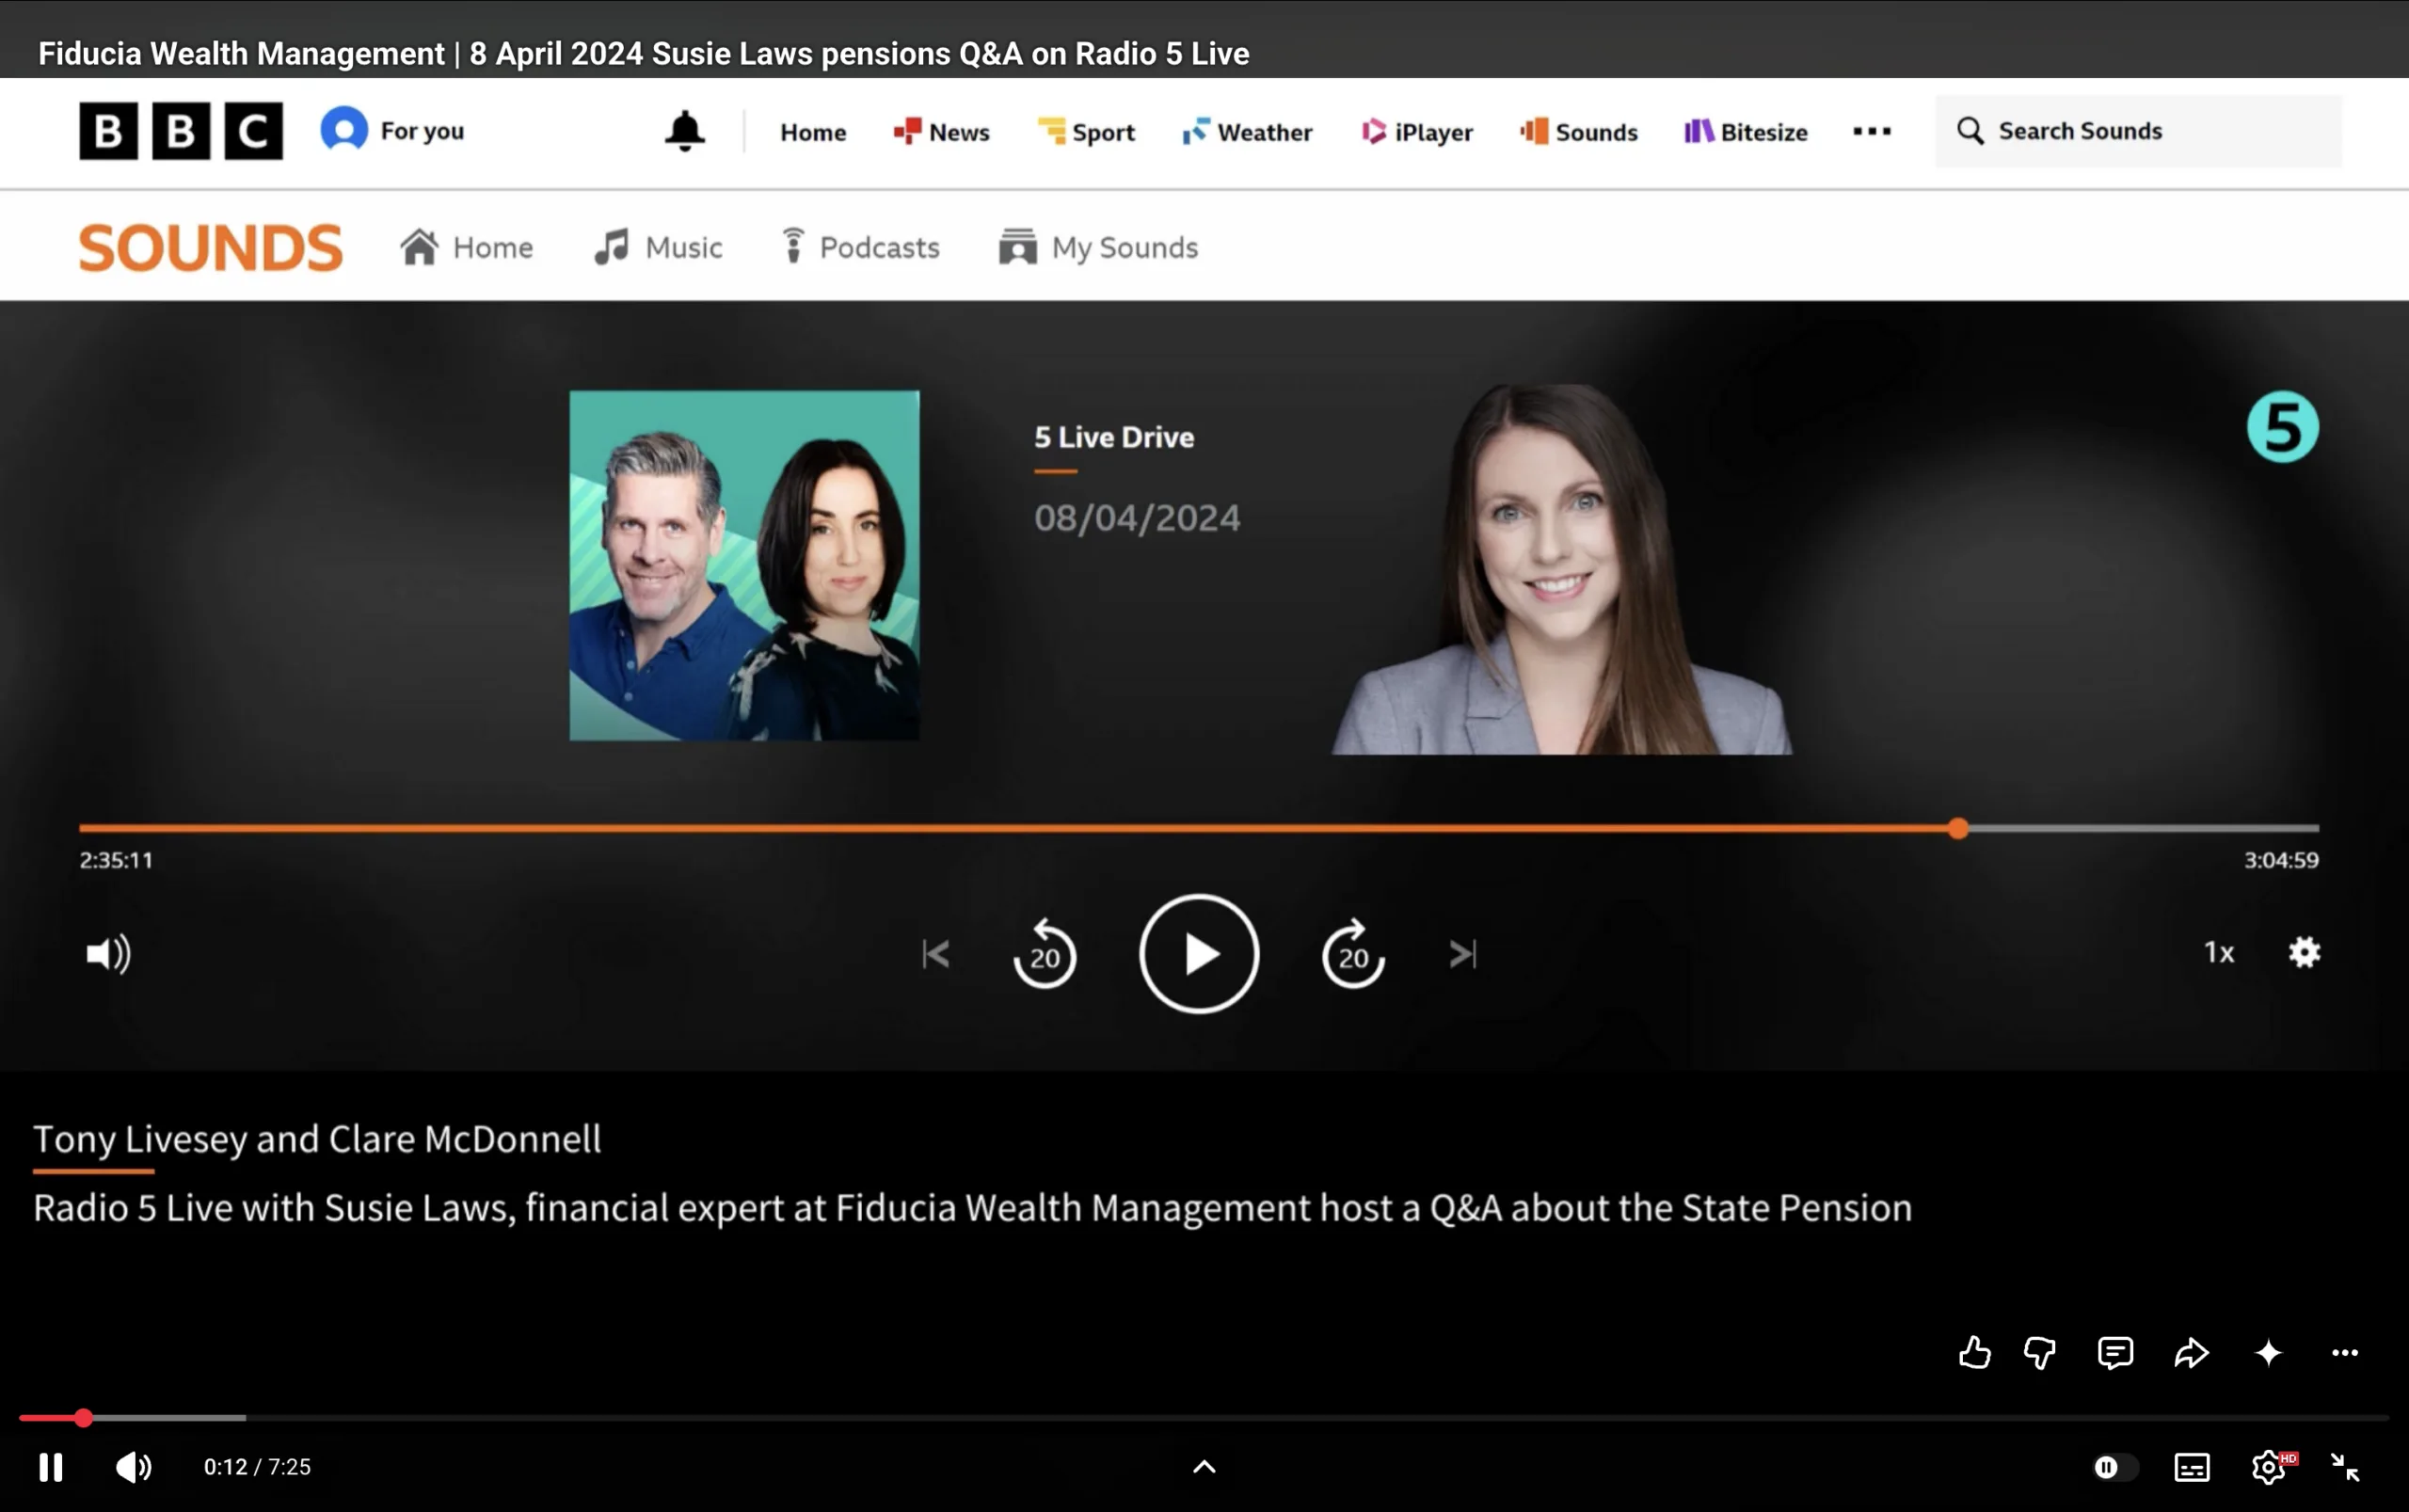Skip to previous track in Sounds player
The image size is (2409, 1512).
coord(936,954)
